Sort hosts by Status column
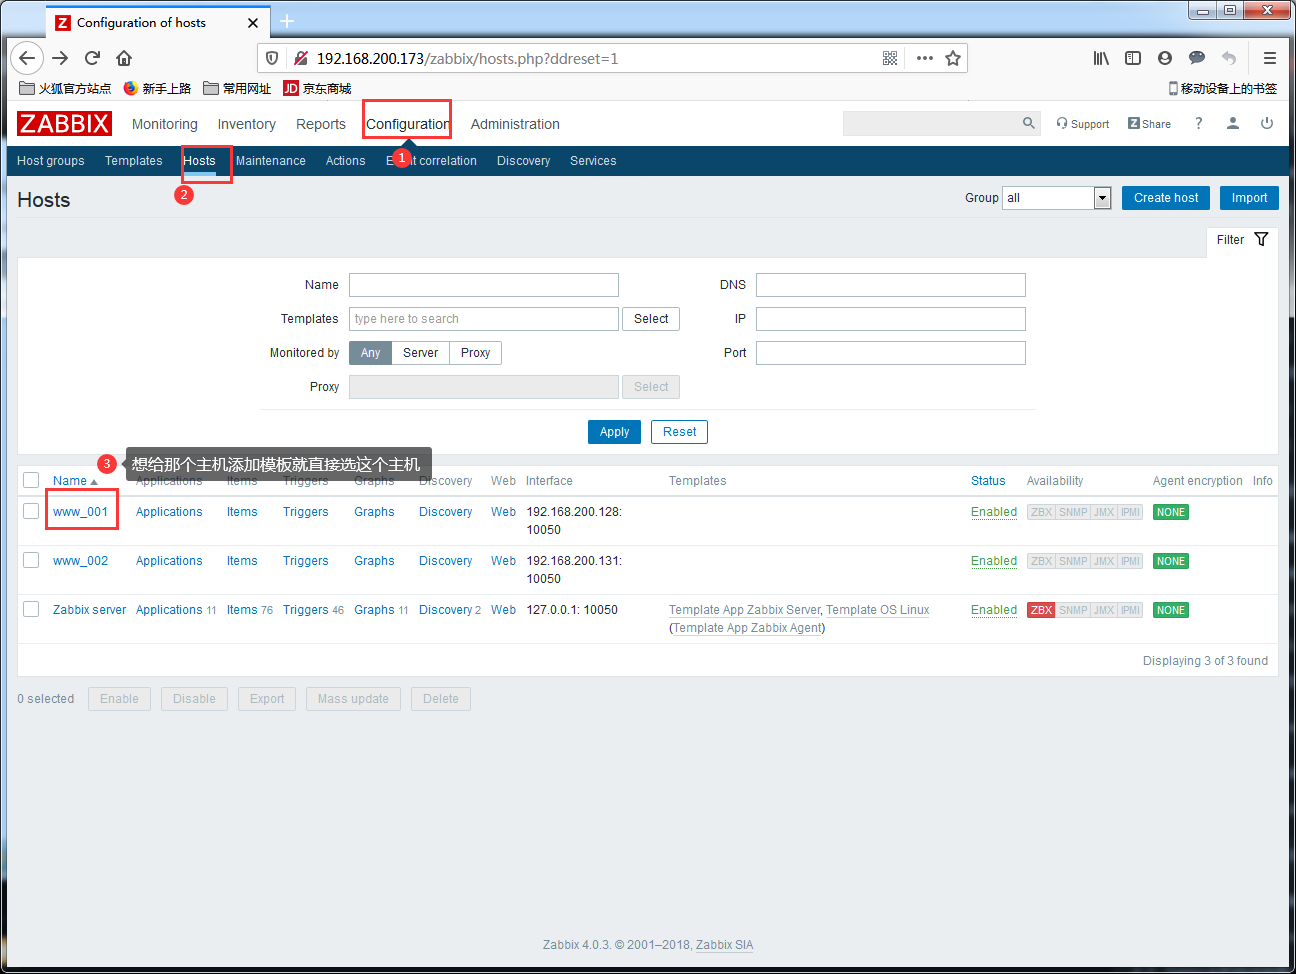The width and height of the screenshot is (1296, 974). [x=988, y=481]
